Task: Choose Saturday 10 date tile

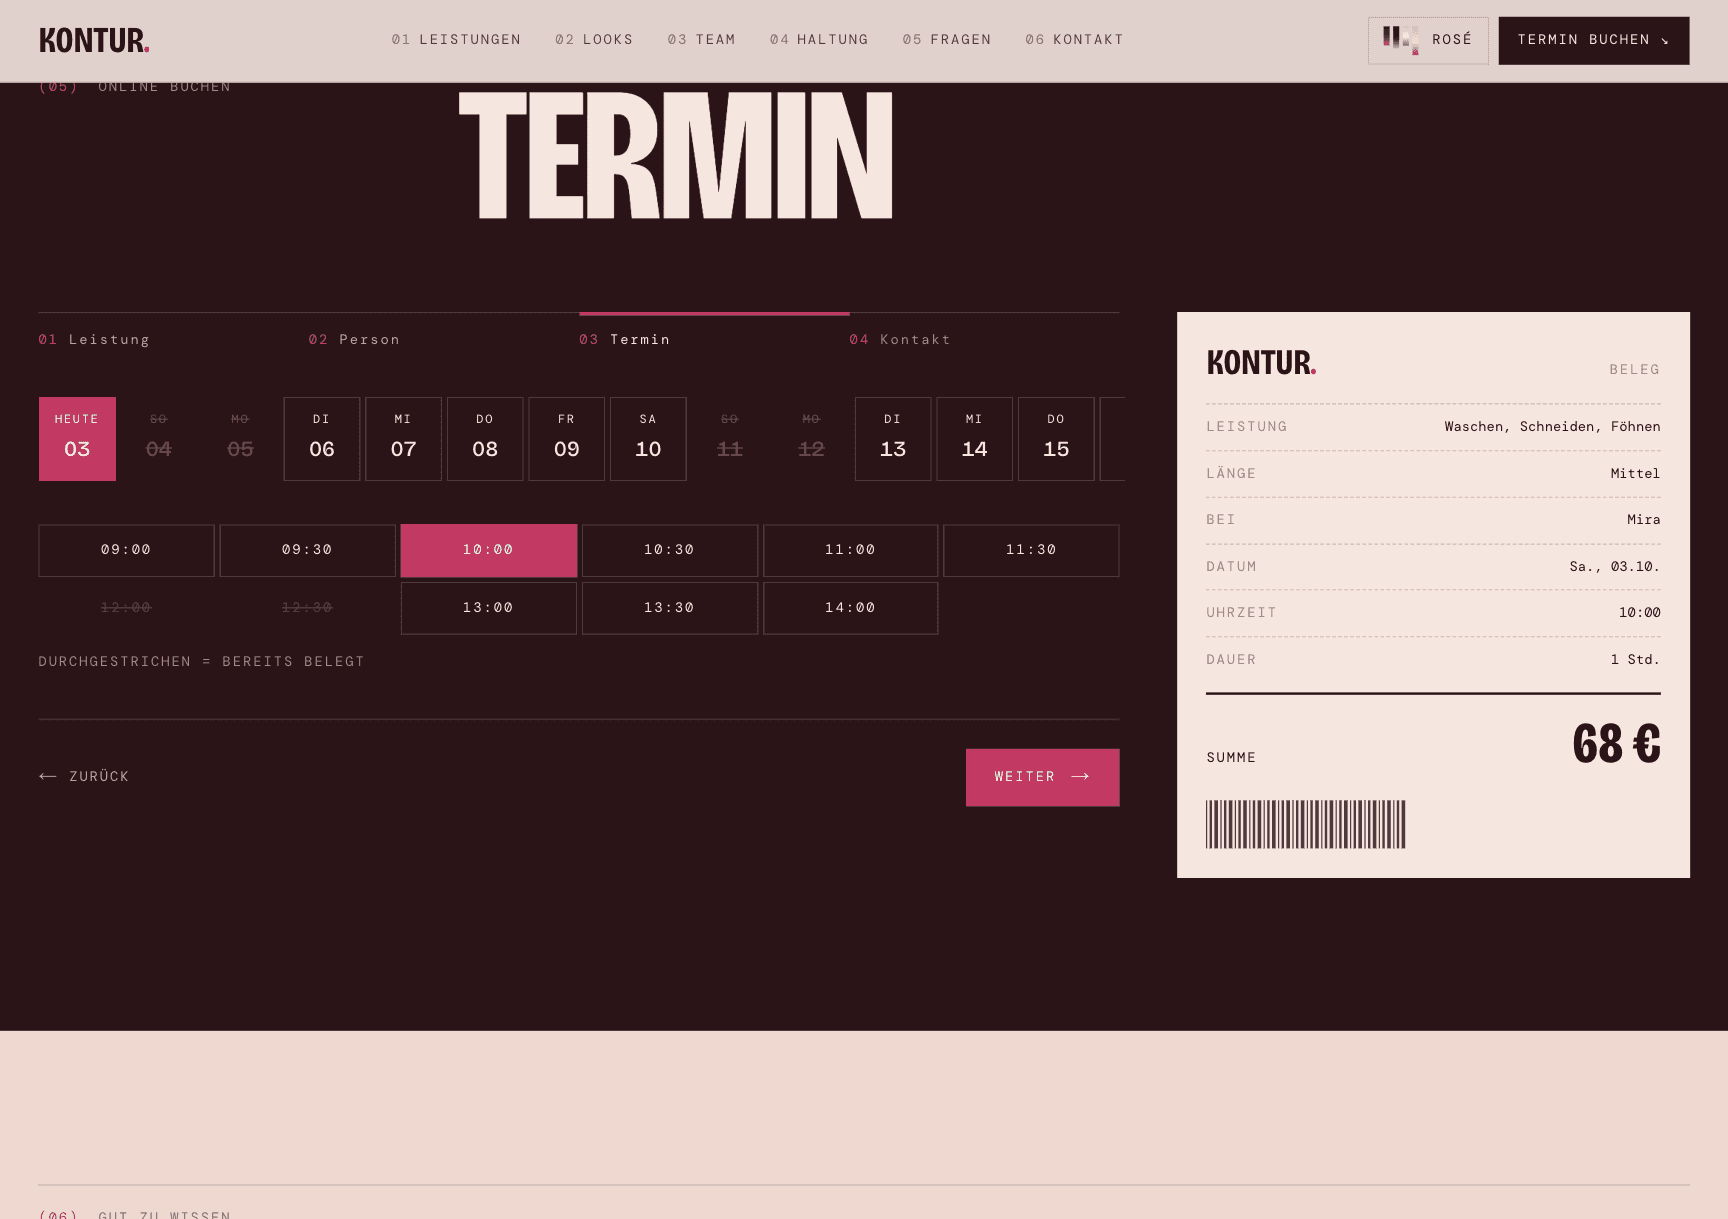Action: [648, 439]
